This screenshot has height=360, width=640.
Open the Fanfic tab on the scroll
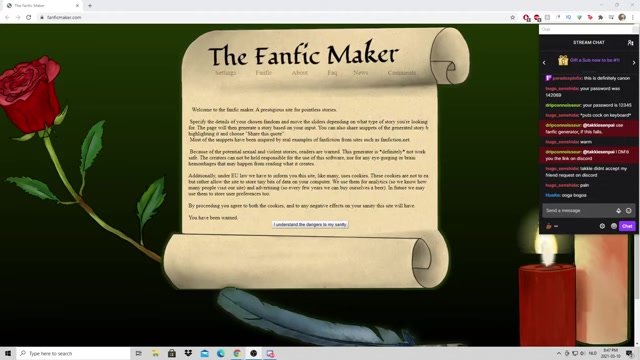pos(264,73)
